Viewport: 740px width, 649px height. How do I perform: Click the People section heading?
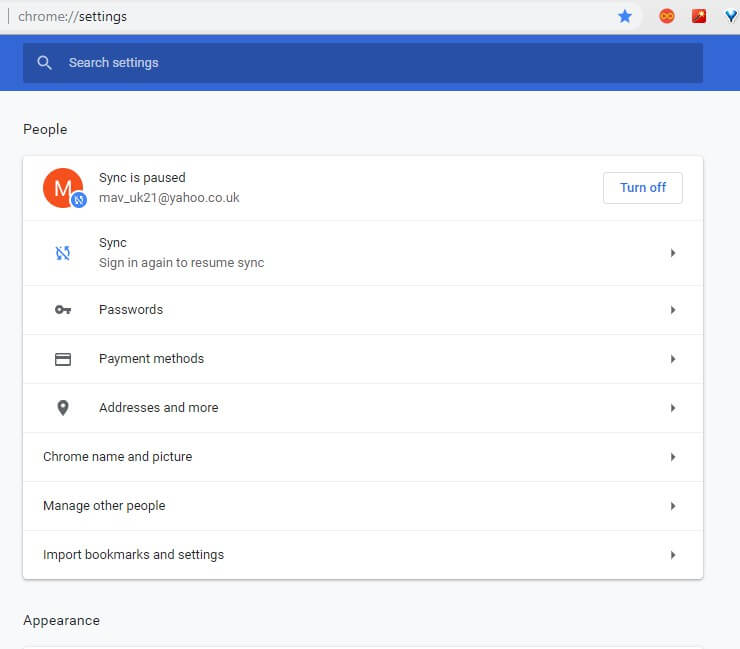[x=45, y=129]
